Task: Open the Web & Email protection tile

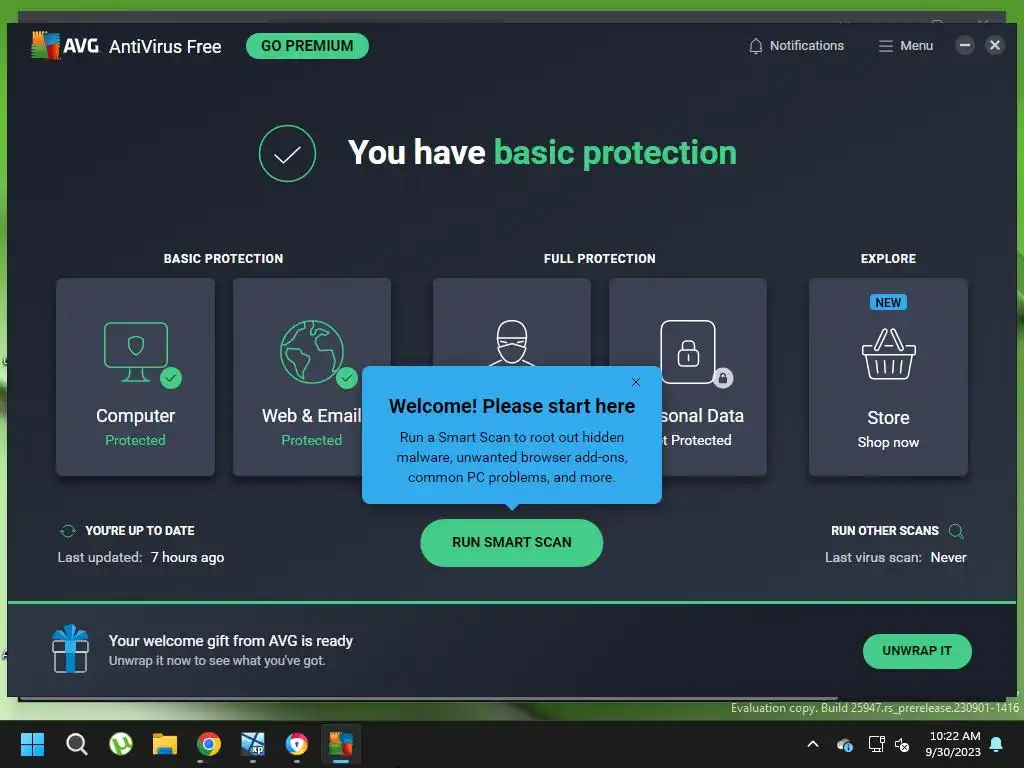Action: point(312,377)
